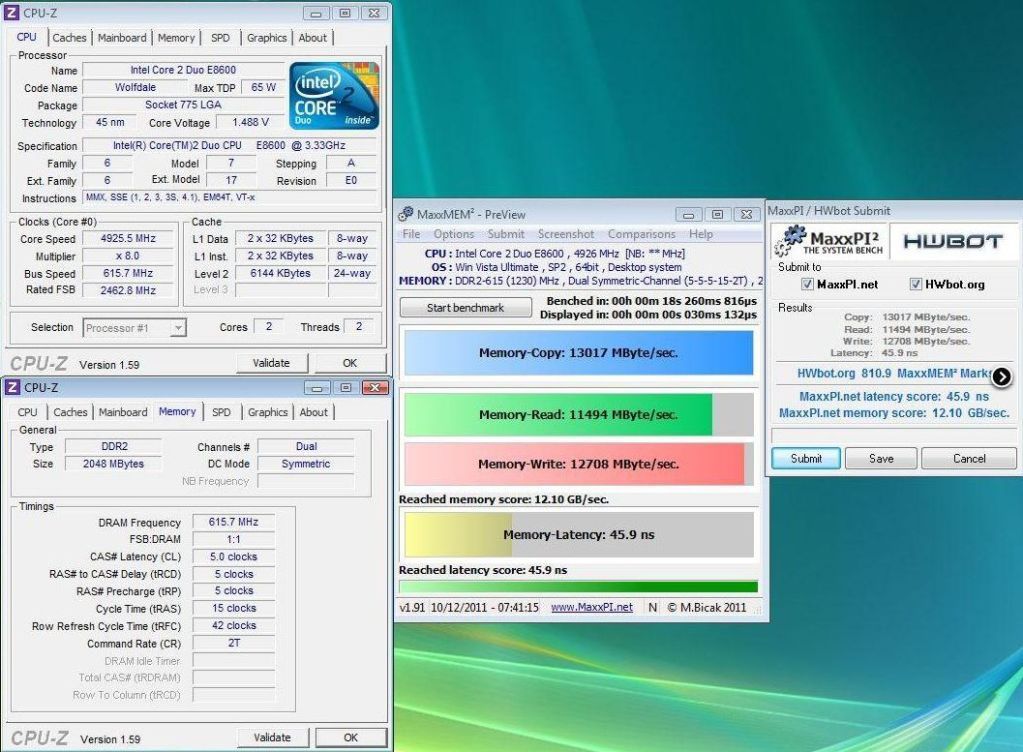The image size is (1023, 752).
Task: Close the MaxxMEM² PreView window
Action: 746,215
